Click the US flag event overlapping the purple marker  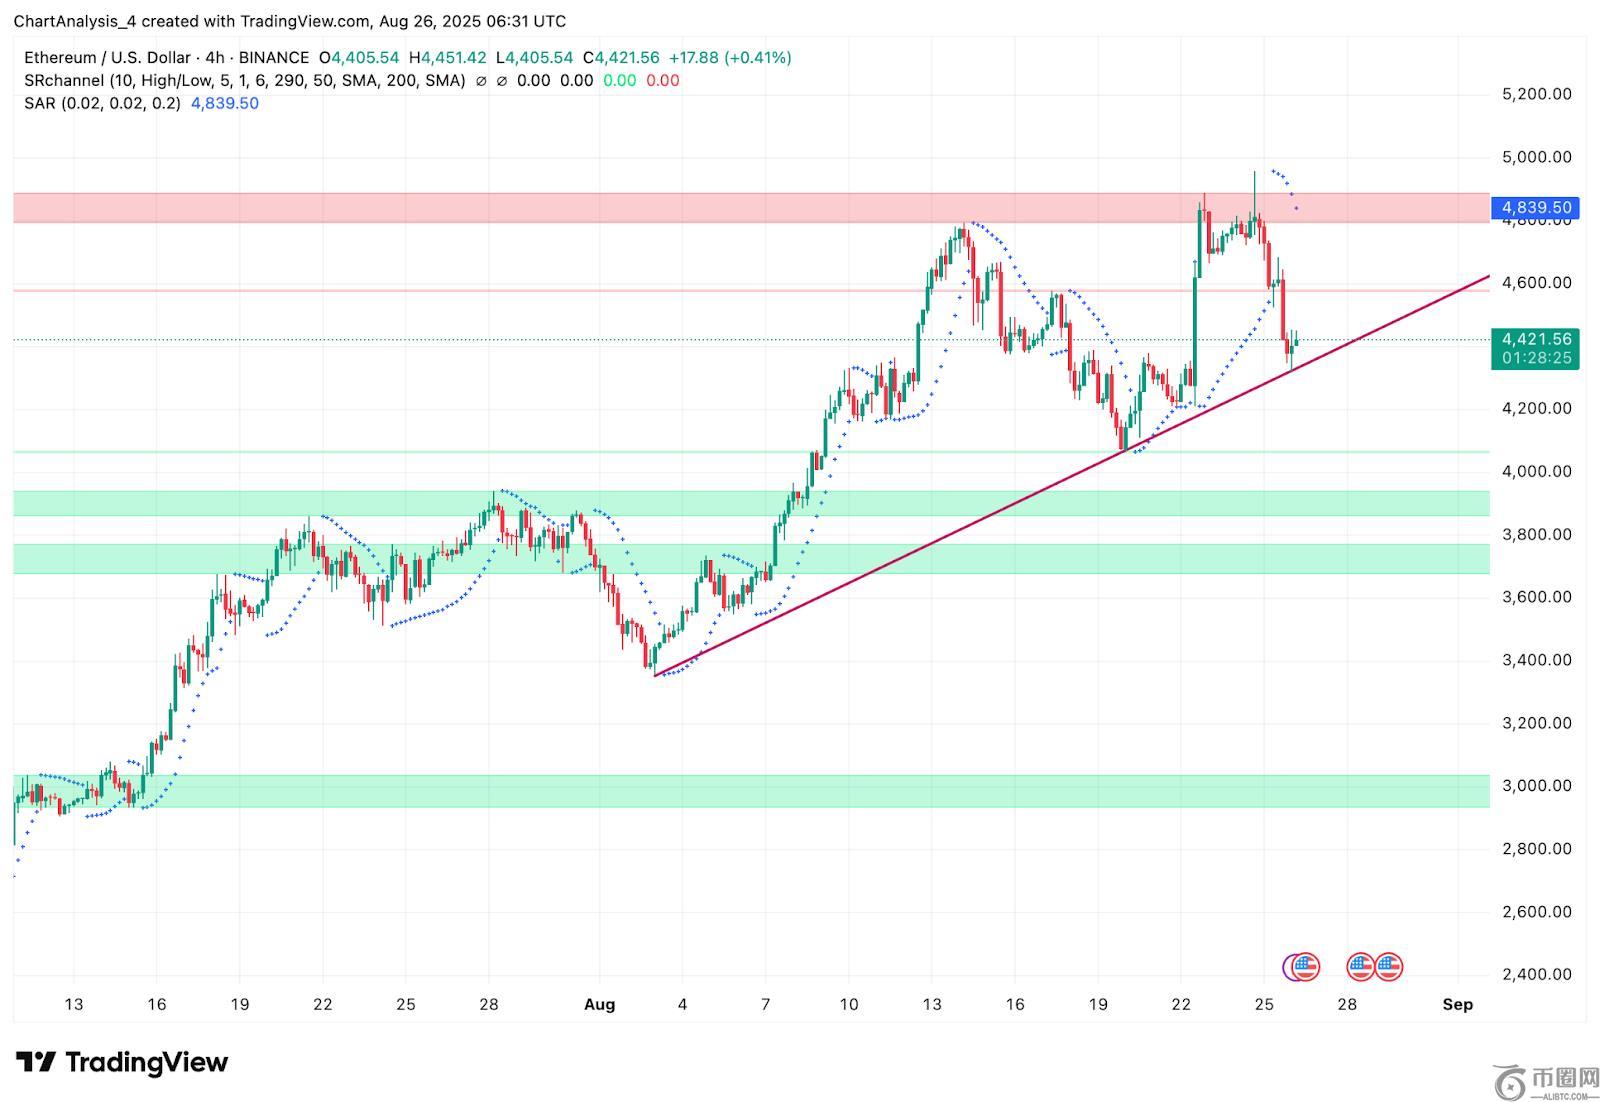click(1306, 966)
